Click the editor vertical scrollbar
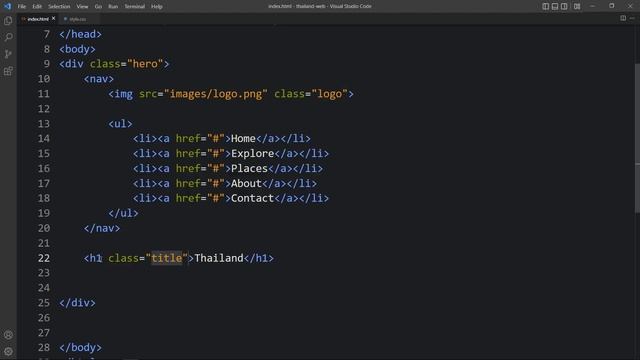Image resolution: width=640 pixels, height=360 pixels. click(x=637, y=138)
